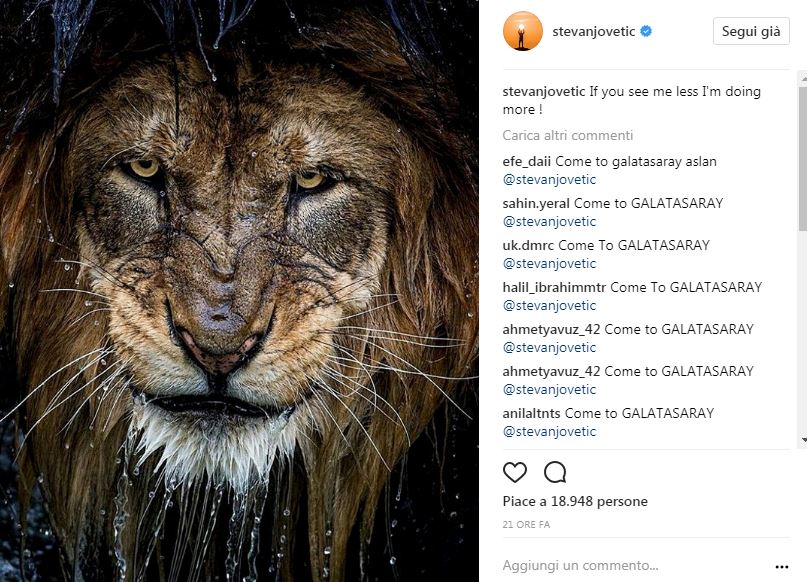
Task: View 'Piace a 18.948 persone' likes list
Action: click(575, 501)
